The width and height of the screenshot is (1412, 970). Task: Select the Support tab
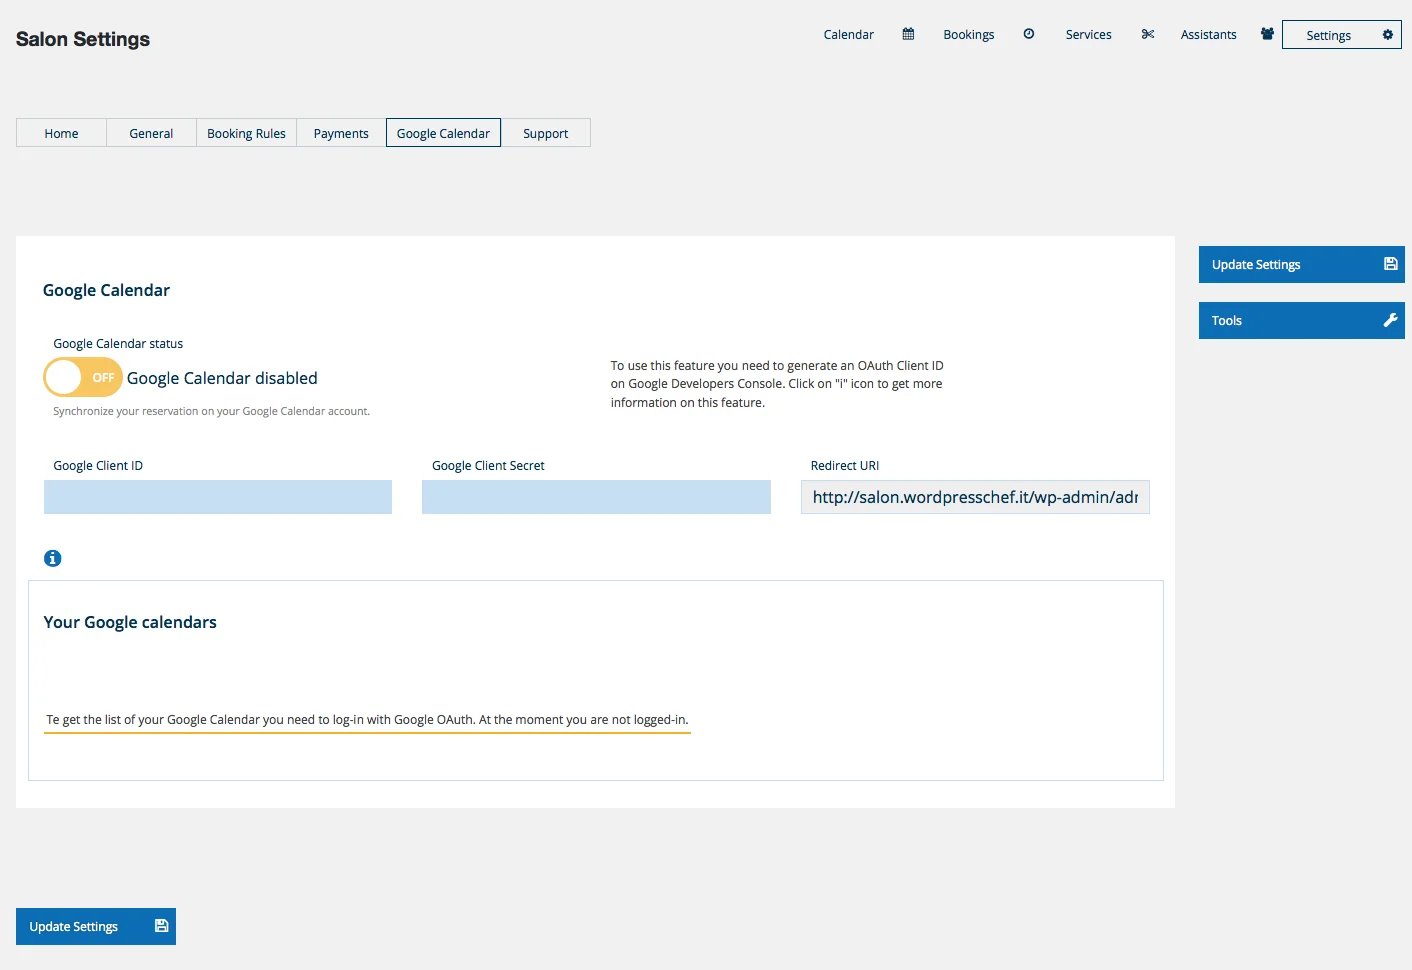[x=545, y=132]
